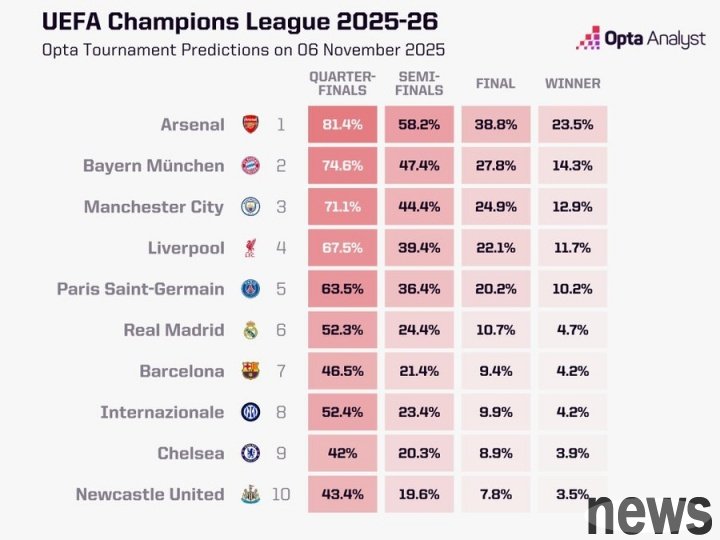Click Arsenal's 81.4% quarter-finals cell

tap(342, 125)
